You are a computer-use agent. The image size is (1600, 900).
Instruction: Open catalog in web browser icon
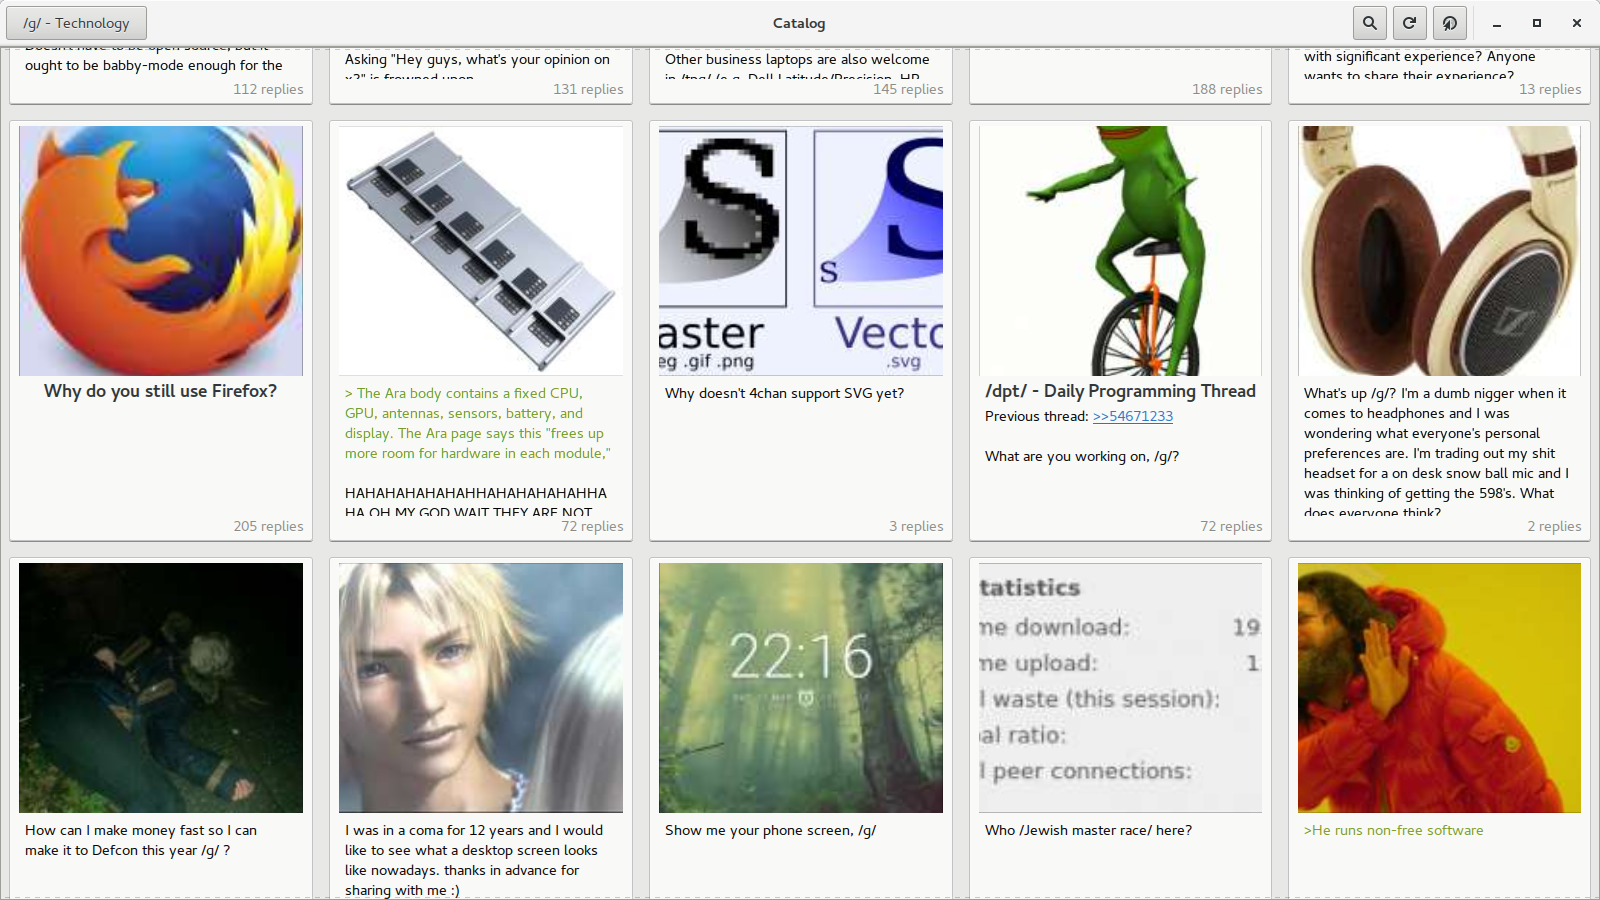(1450, 23)
